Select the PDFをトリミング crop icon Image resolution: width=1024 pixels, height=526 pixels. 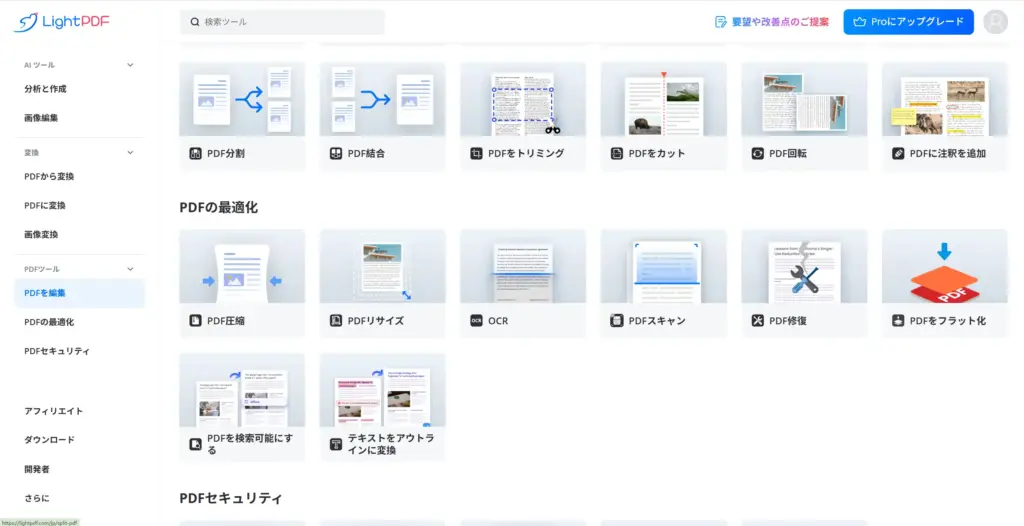(477, 154)
